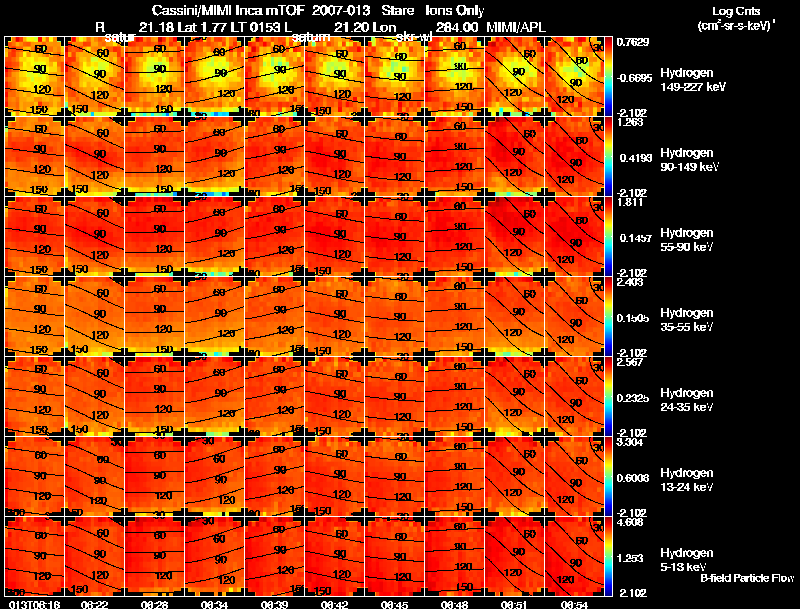The height and width of the screenshot is (609, 800).
Task: Open the 5-13 keV panel at 06:39
Action: pos(274,556)
